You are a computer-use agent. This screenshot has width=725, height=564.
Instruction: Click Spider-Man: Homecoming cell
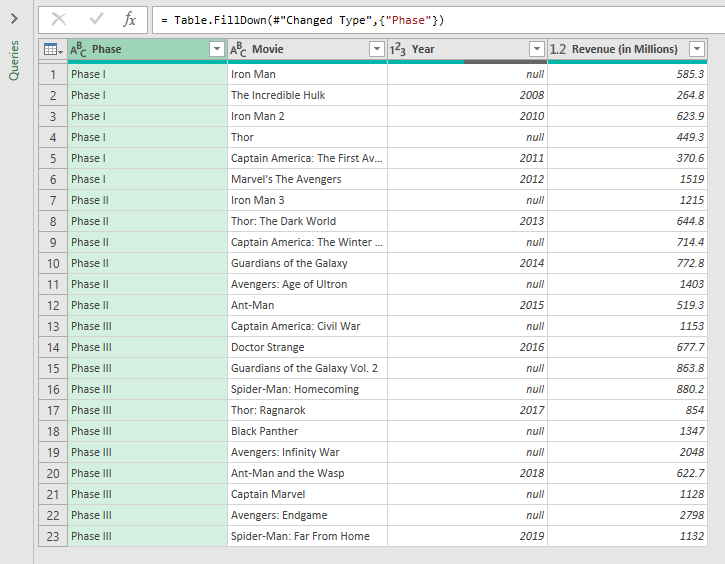(307, 389)
